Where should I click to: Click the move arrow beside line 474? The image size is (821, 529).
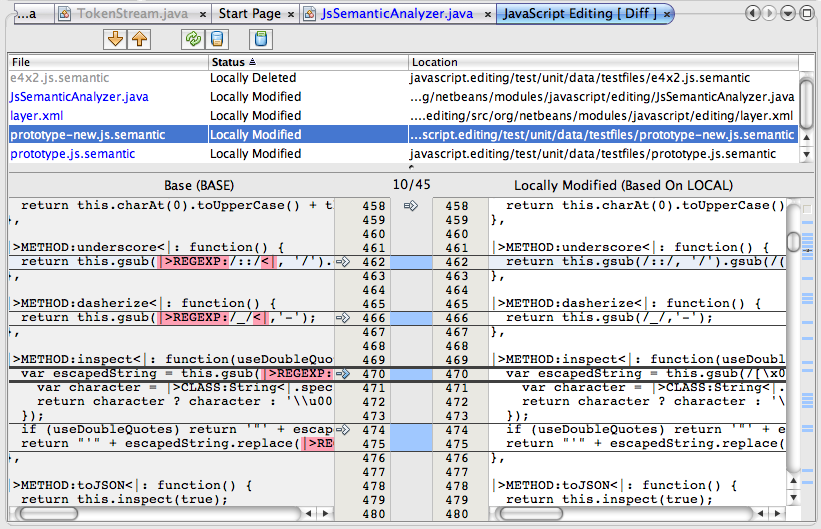[342, 429]
